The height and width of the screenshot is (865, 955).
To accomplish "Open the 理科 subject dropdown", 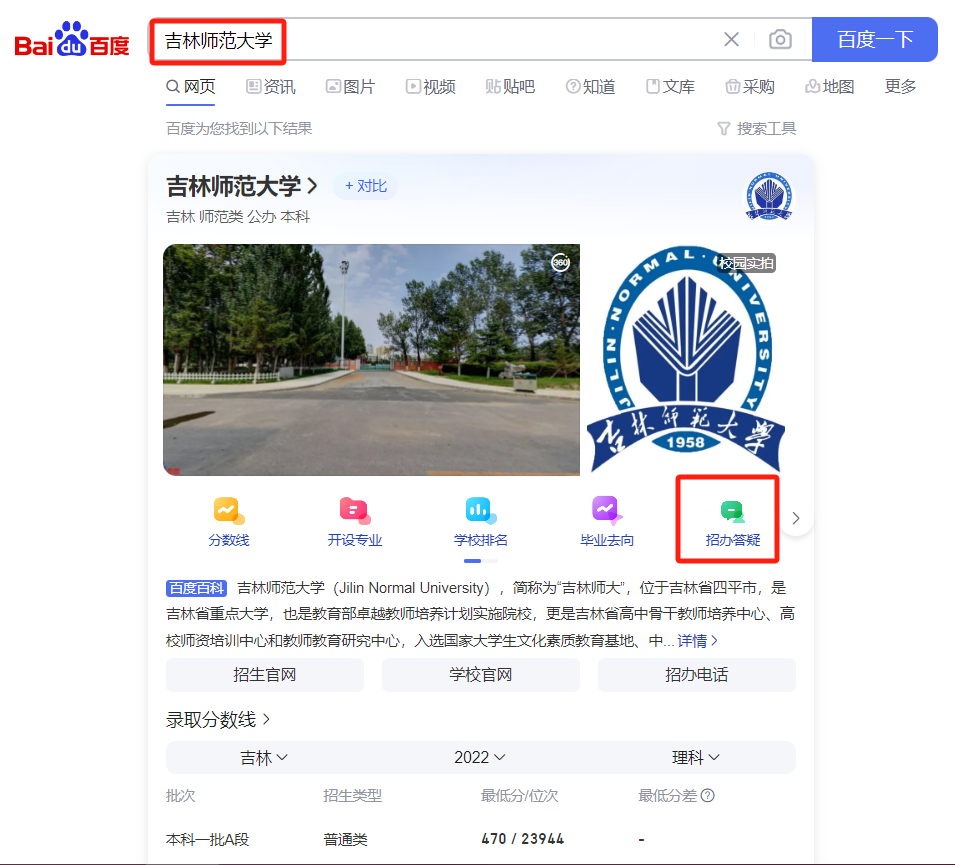I will click(696, 758).
